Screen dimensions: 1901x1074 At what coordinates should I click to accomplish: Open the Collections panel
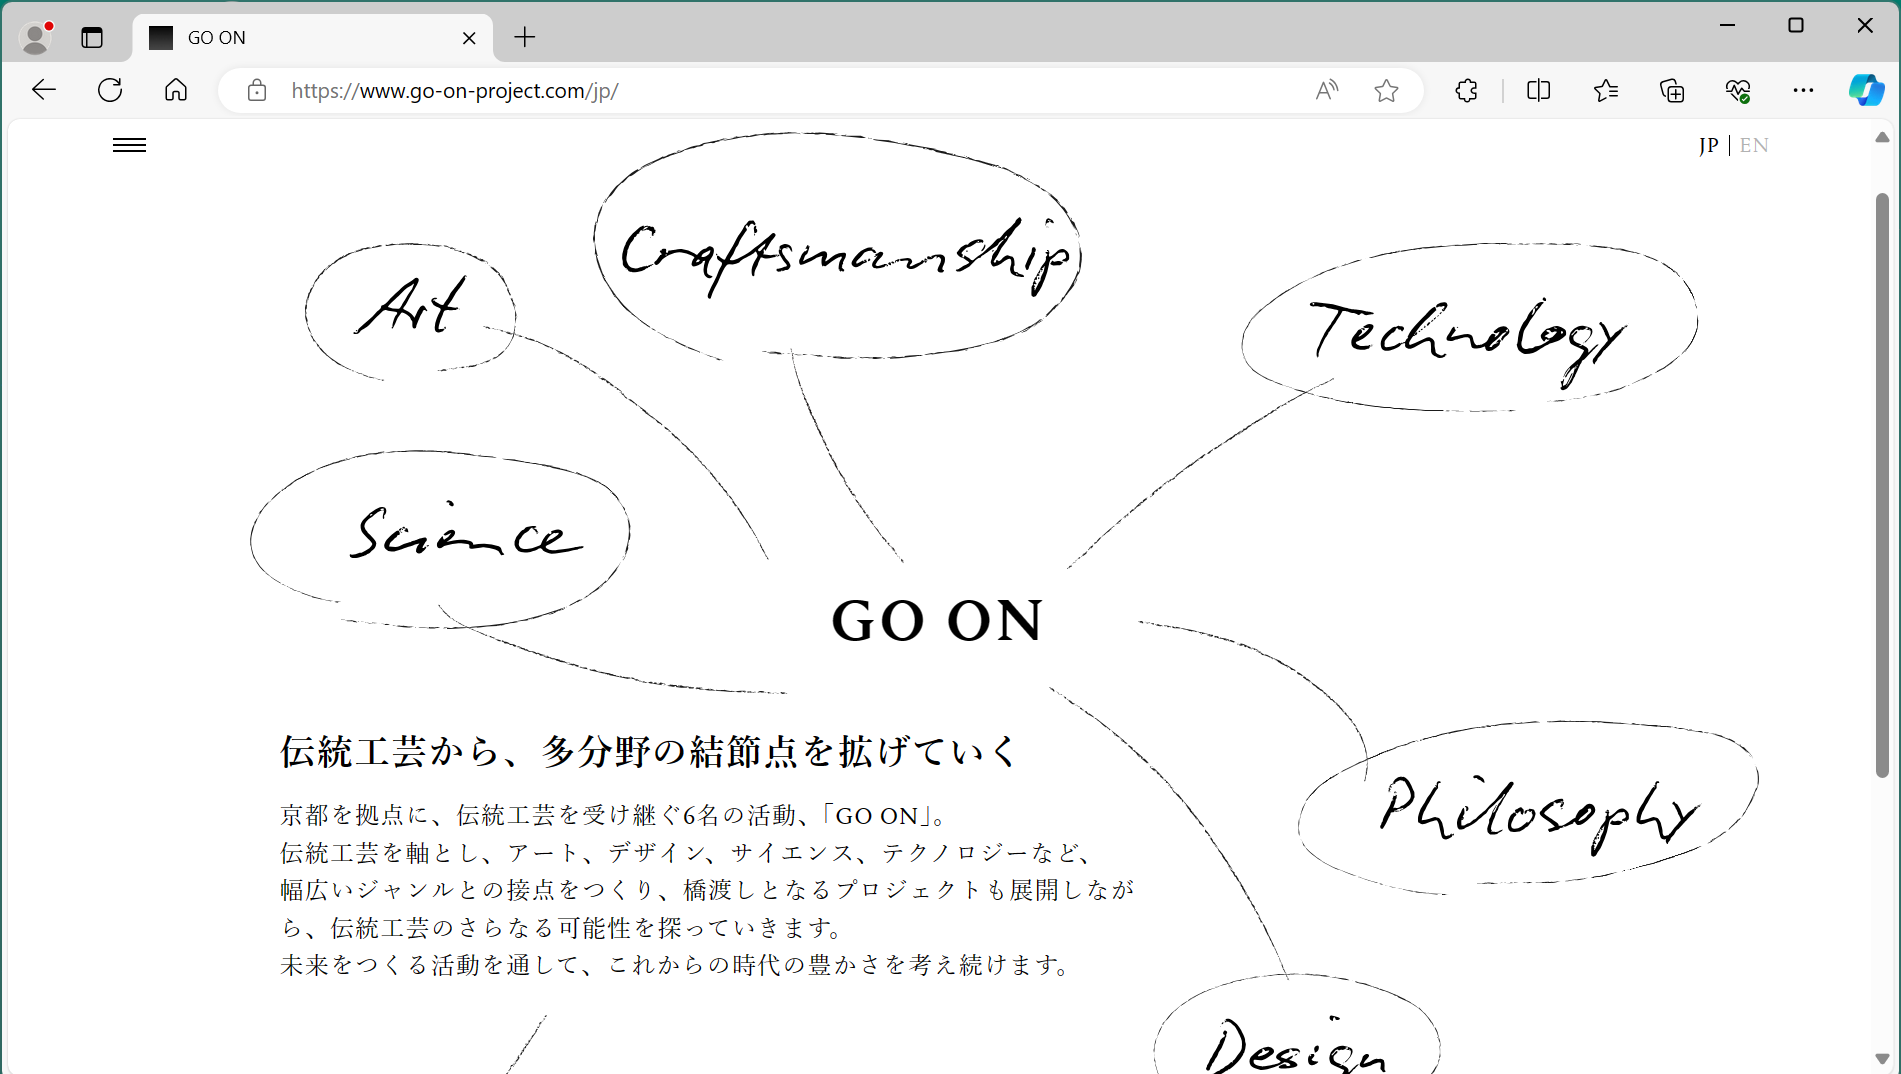[x=1672, y=91]
